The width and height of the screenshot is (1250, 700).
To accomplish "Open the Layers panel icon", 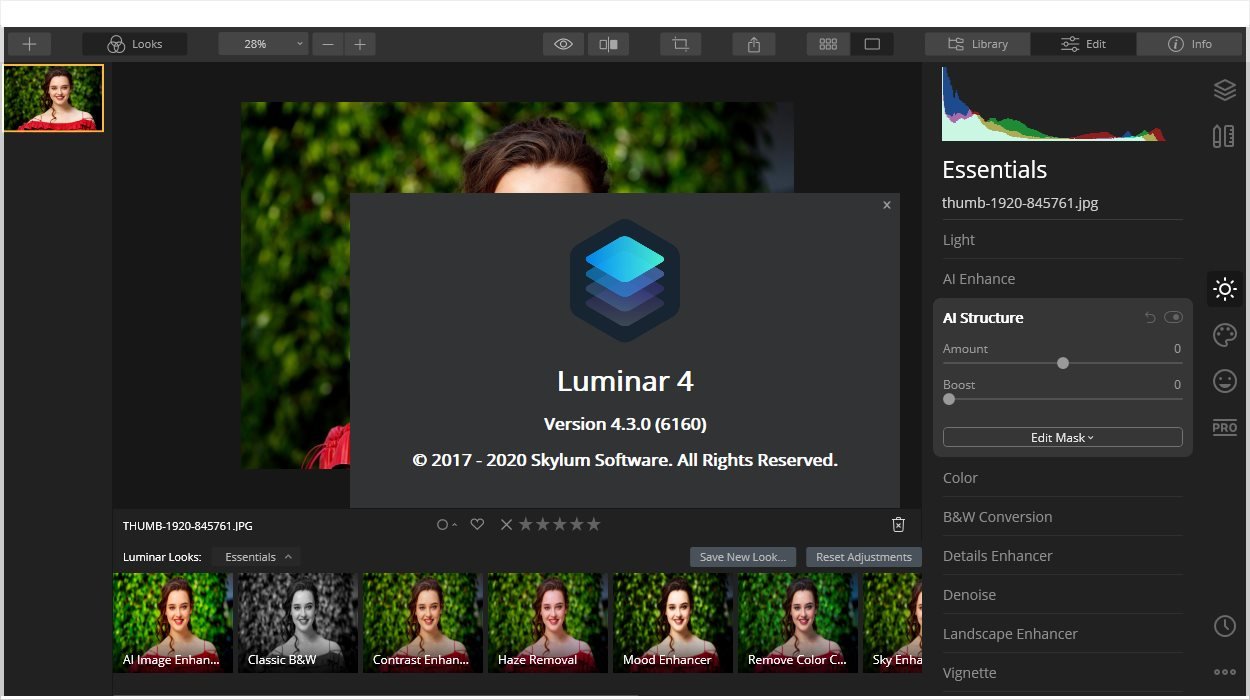I will coord(1225,90).
